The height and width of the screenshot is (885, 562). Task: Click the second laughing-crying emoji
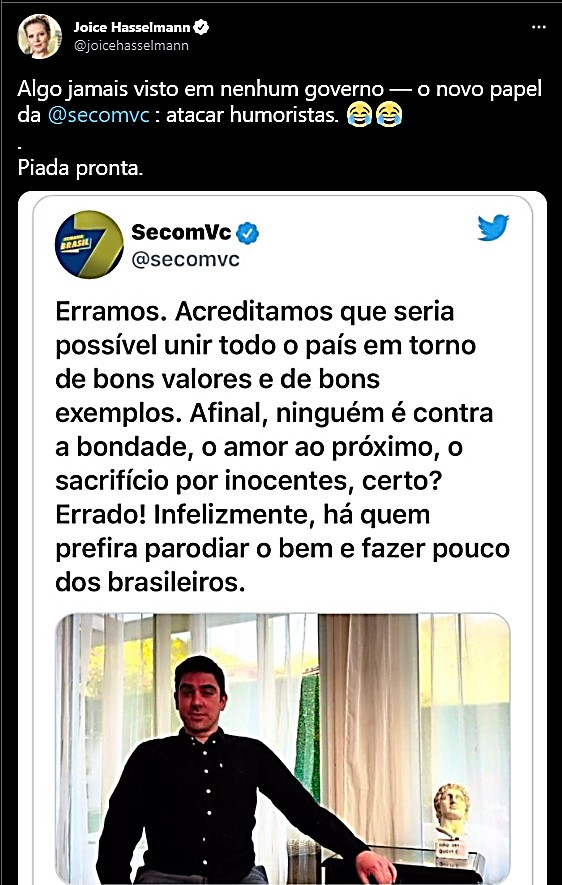[x=388, y=114]
